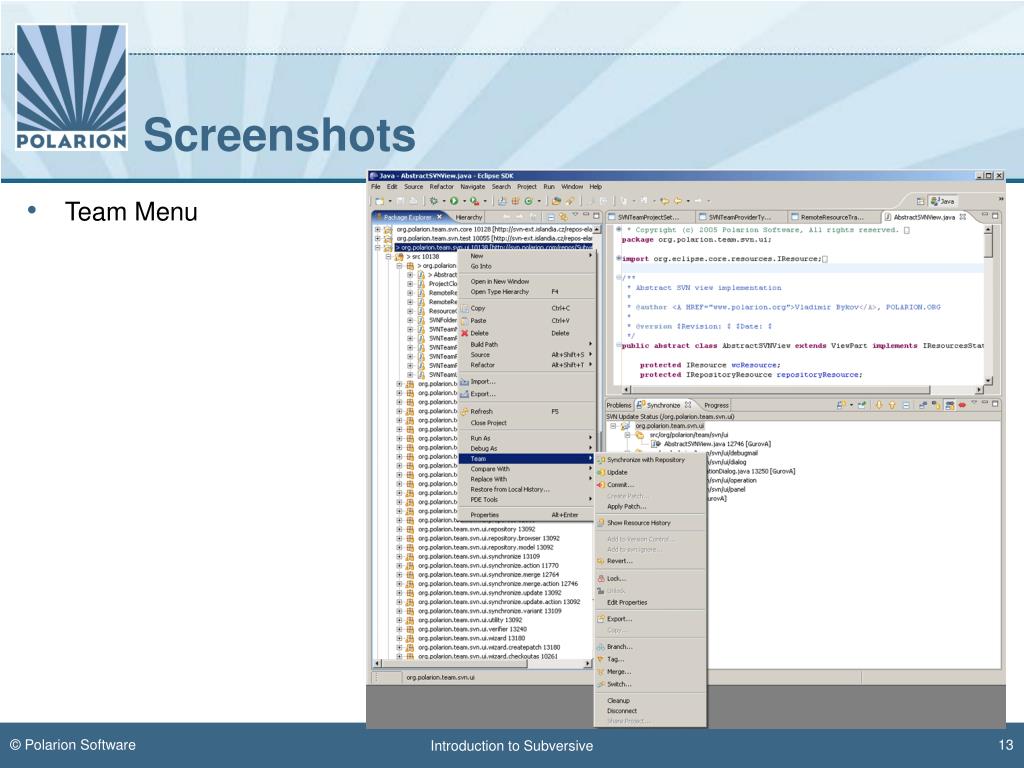The image size is (1024, 768).
Task: Select AbstractSVNView.java 12746 in Synchronize tree
Action: [711, 443]
